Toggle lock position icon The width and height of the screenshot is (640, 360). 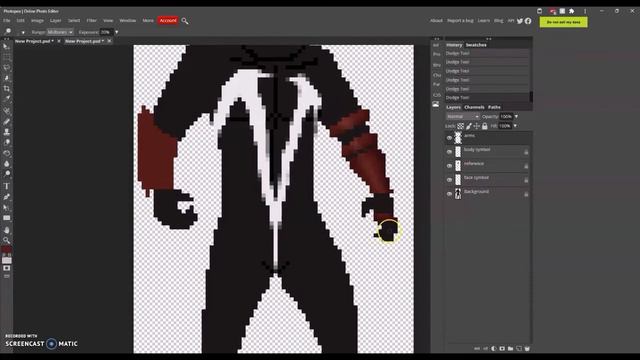coord(476,126)
